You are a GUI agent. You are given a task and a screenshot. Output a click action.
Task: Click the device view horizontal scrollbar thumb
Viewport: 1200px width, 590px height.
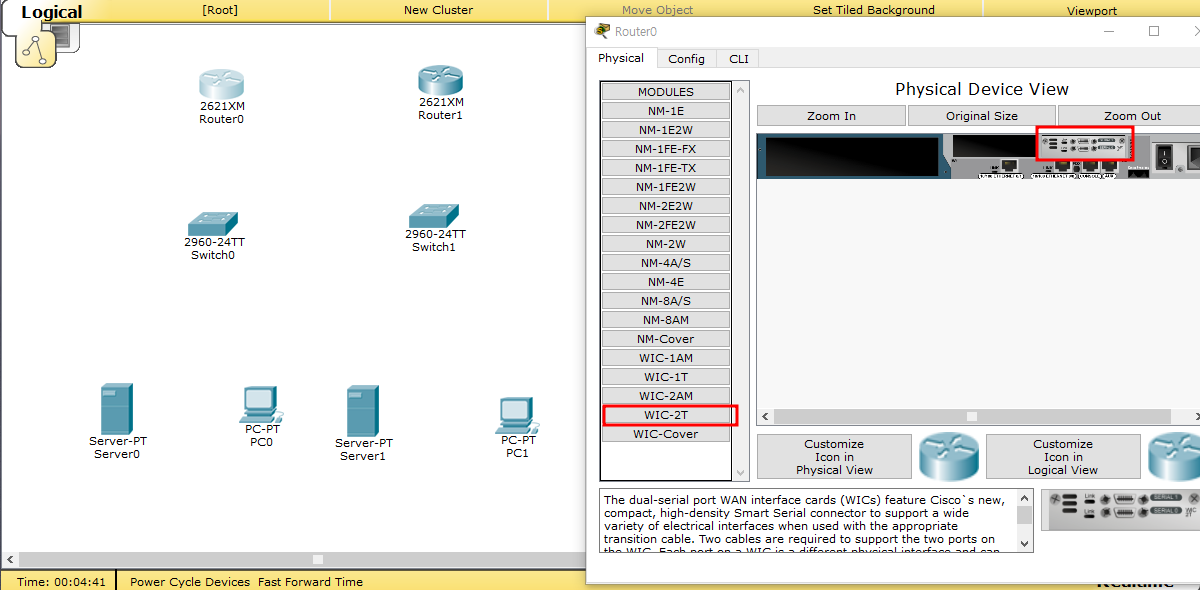click(971, 416)
